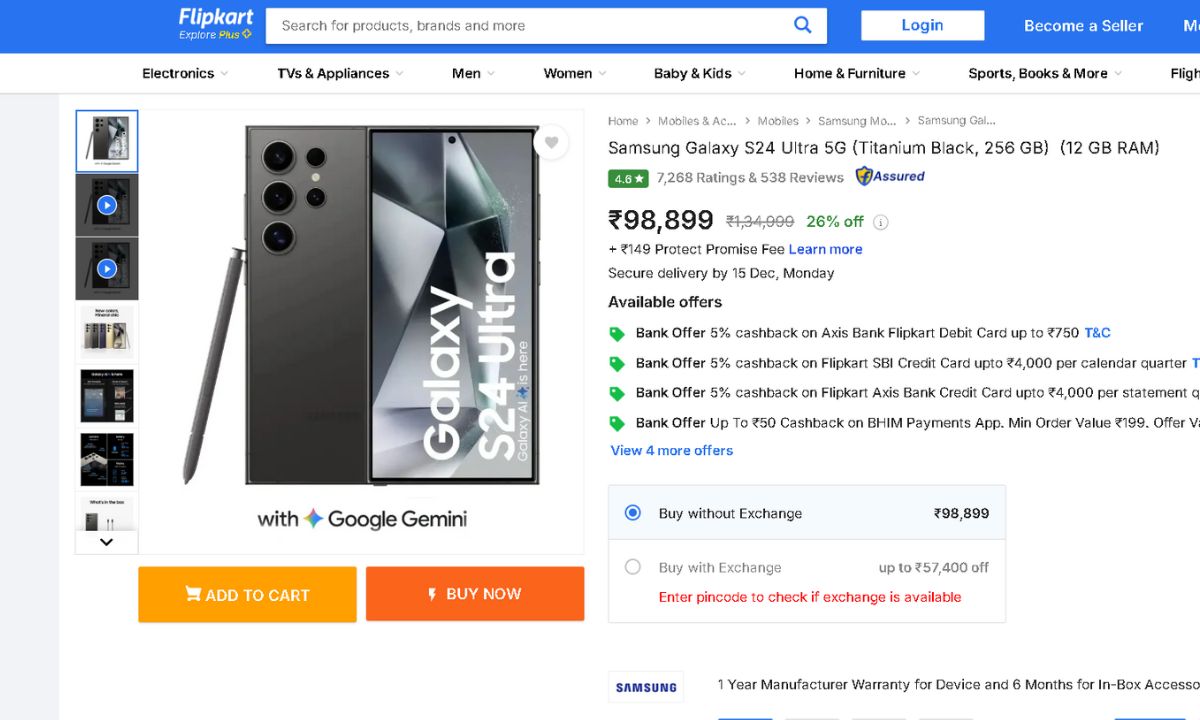Expand Home & Furniture menu
The image size is (1200, 720).
pyautogui.click(x=856, y=73)
